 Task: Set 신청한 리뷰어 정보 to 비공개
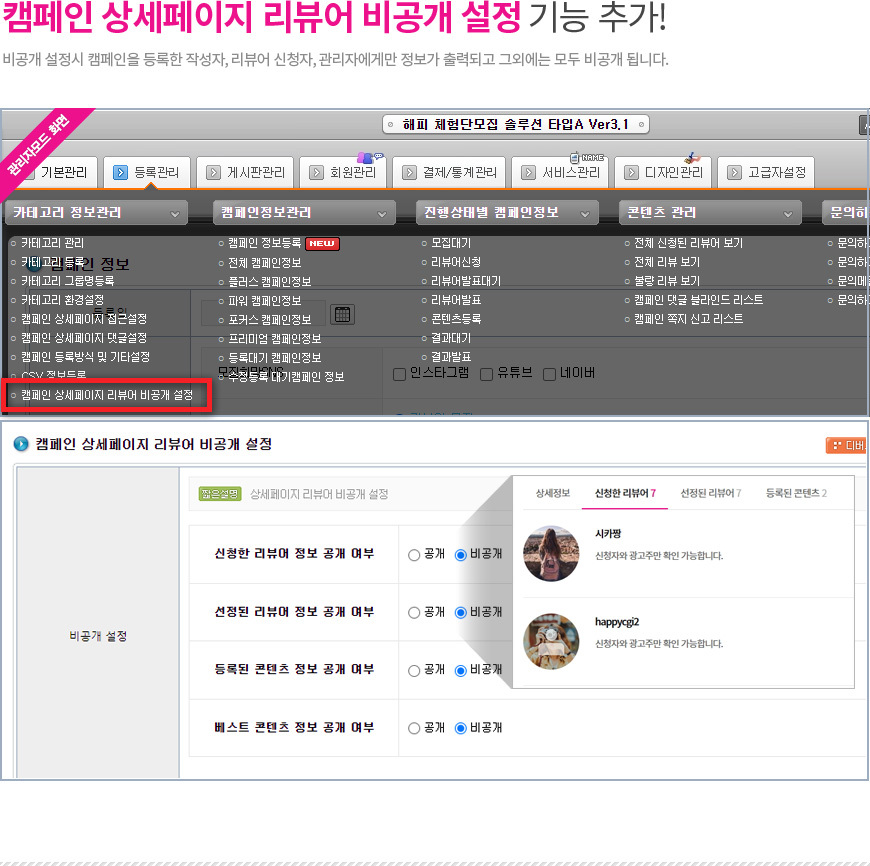point(461,555)
